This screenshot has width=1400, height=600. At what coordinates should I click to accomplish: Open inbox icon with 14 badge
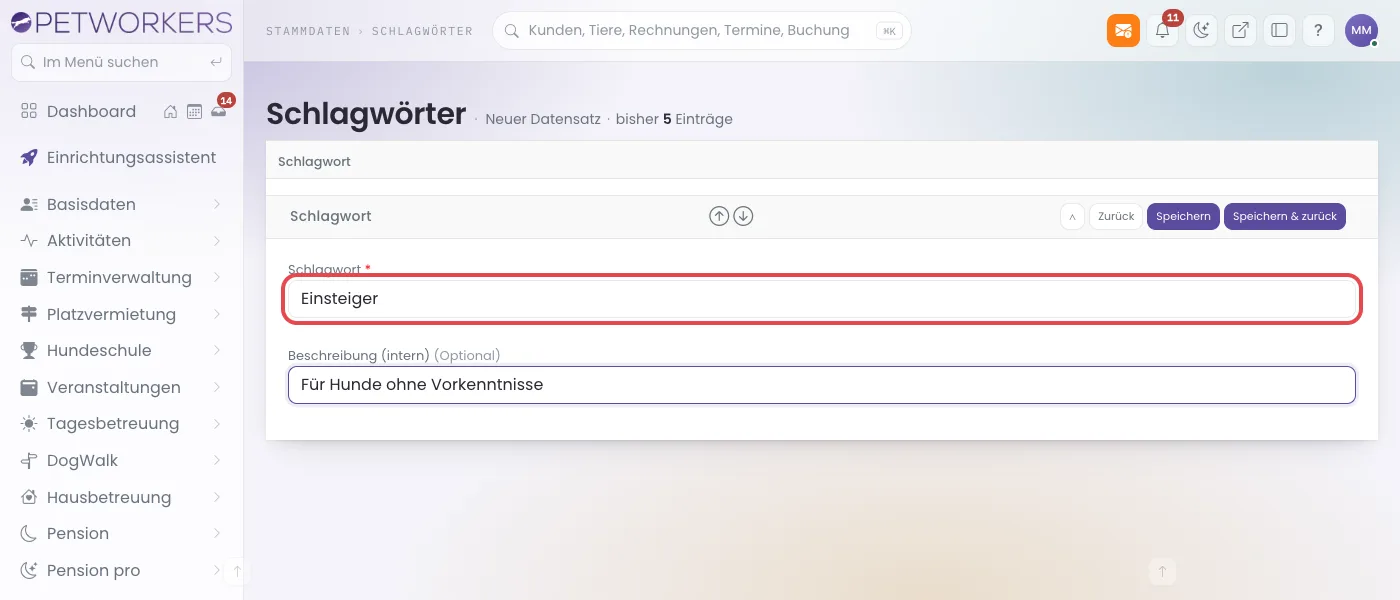pos(218,111)
